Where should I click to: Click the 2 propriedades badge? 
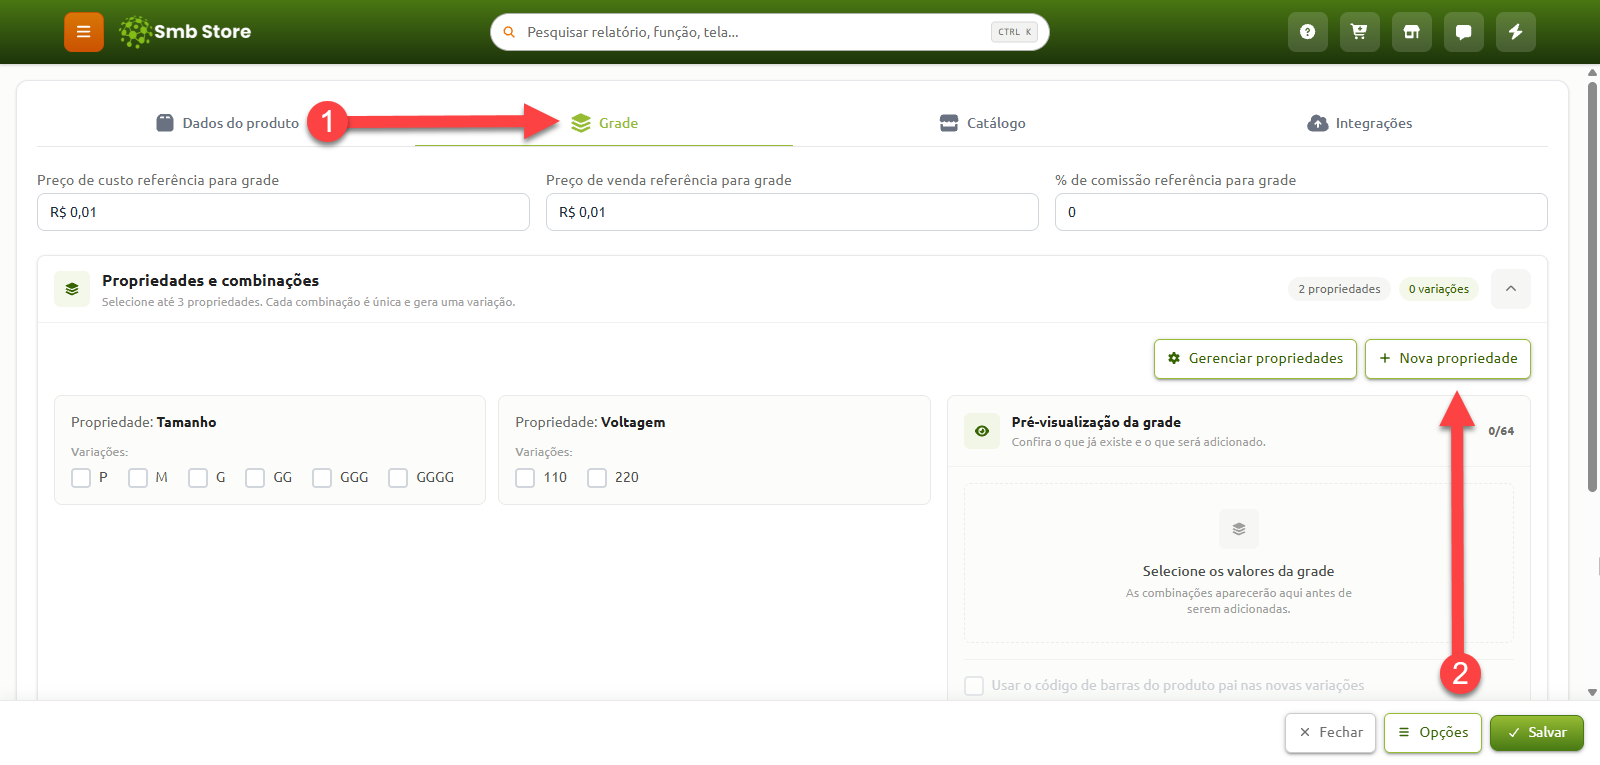1339,289
